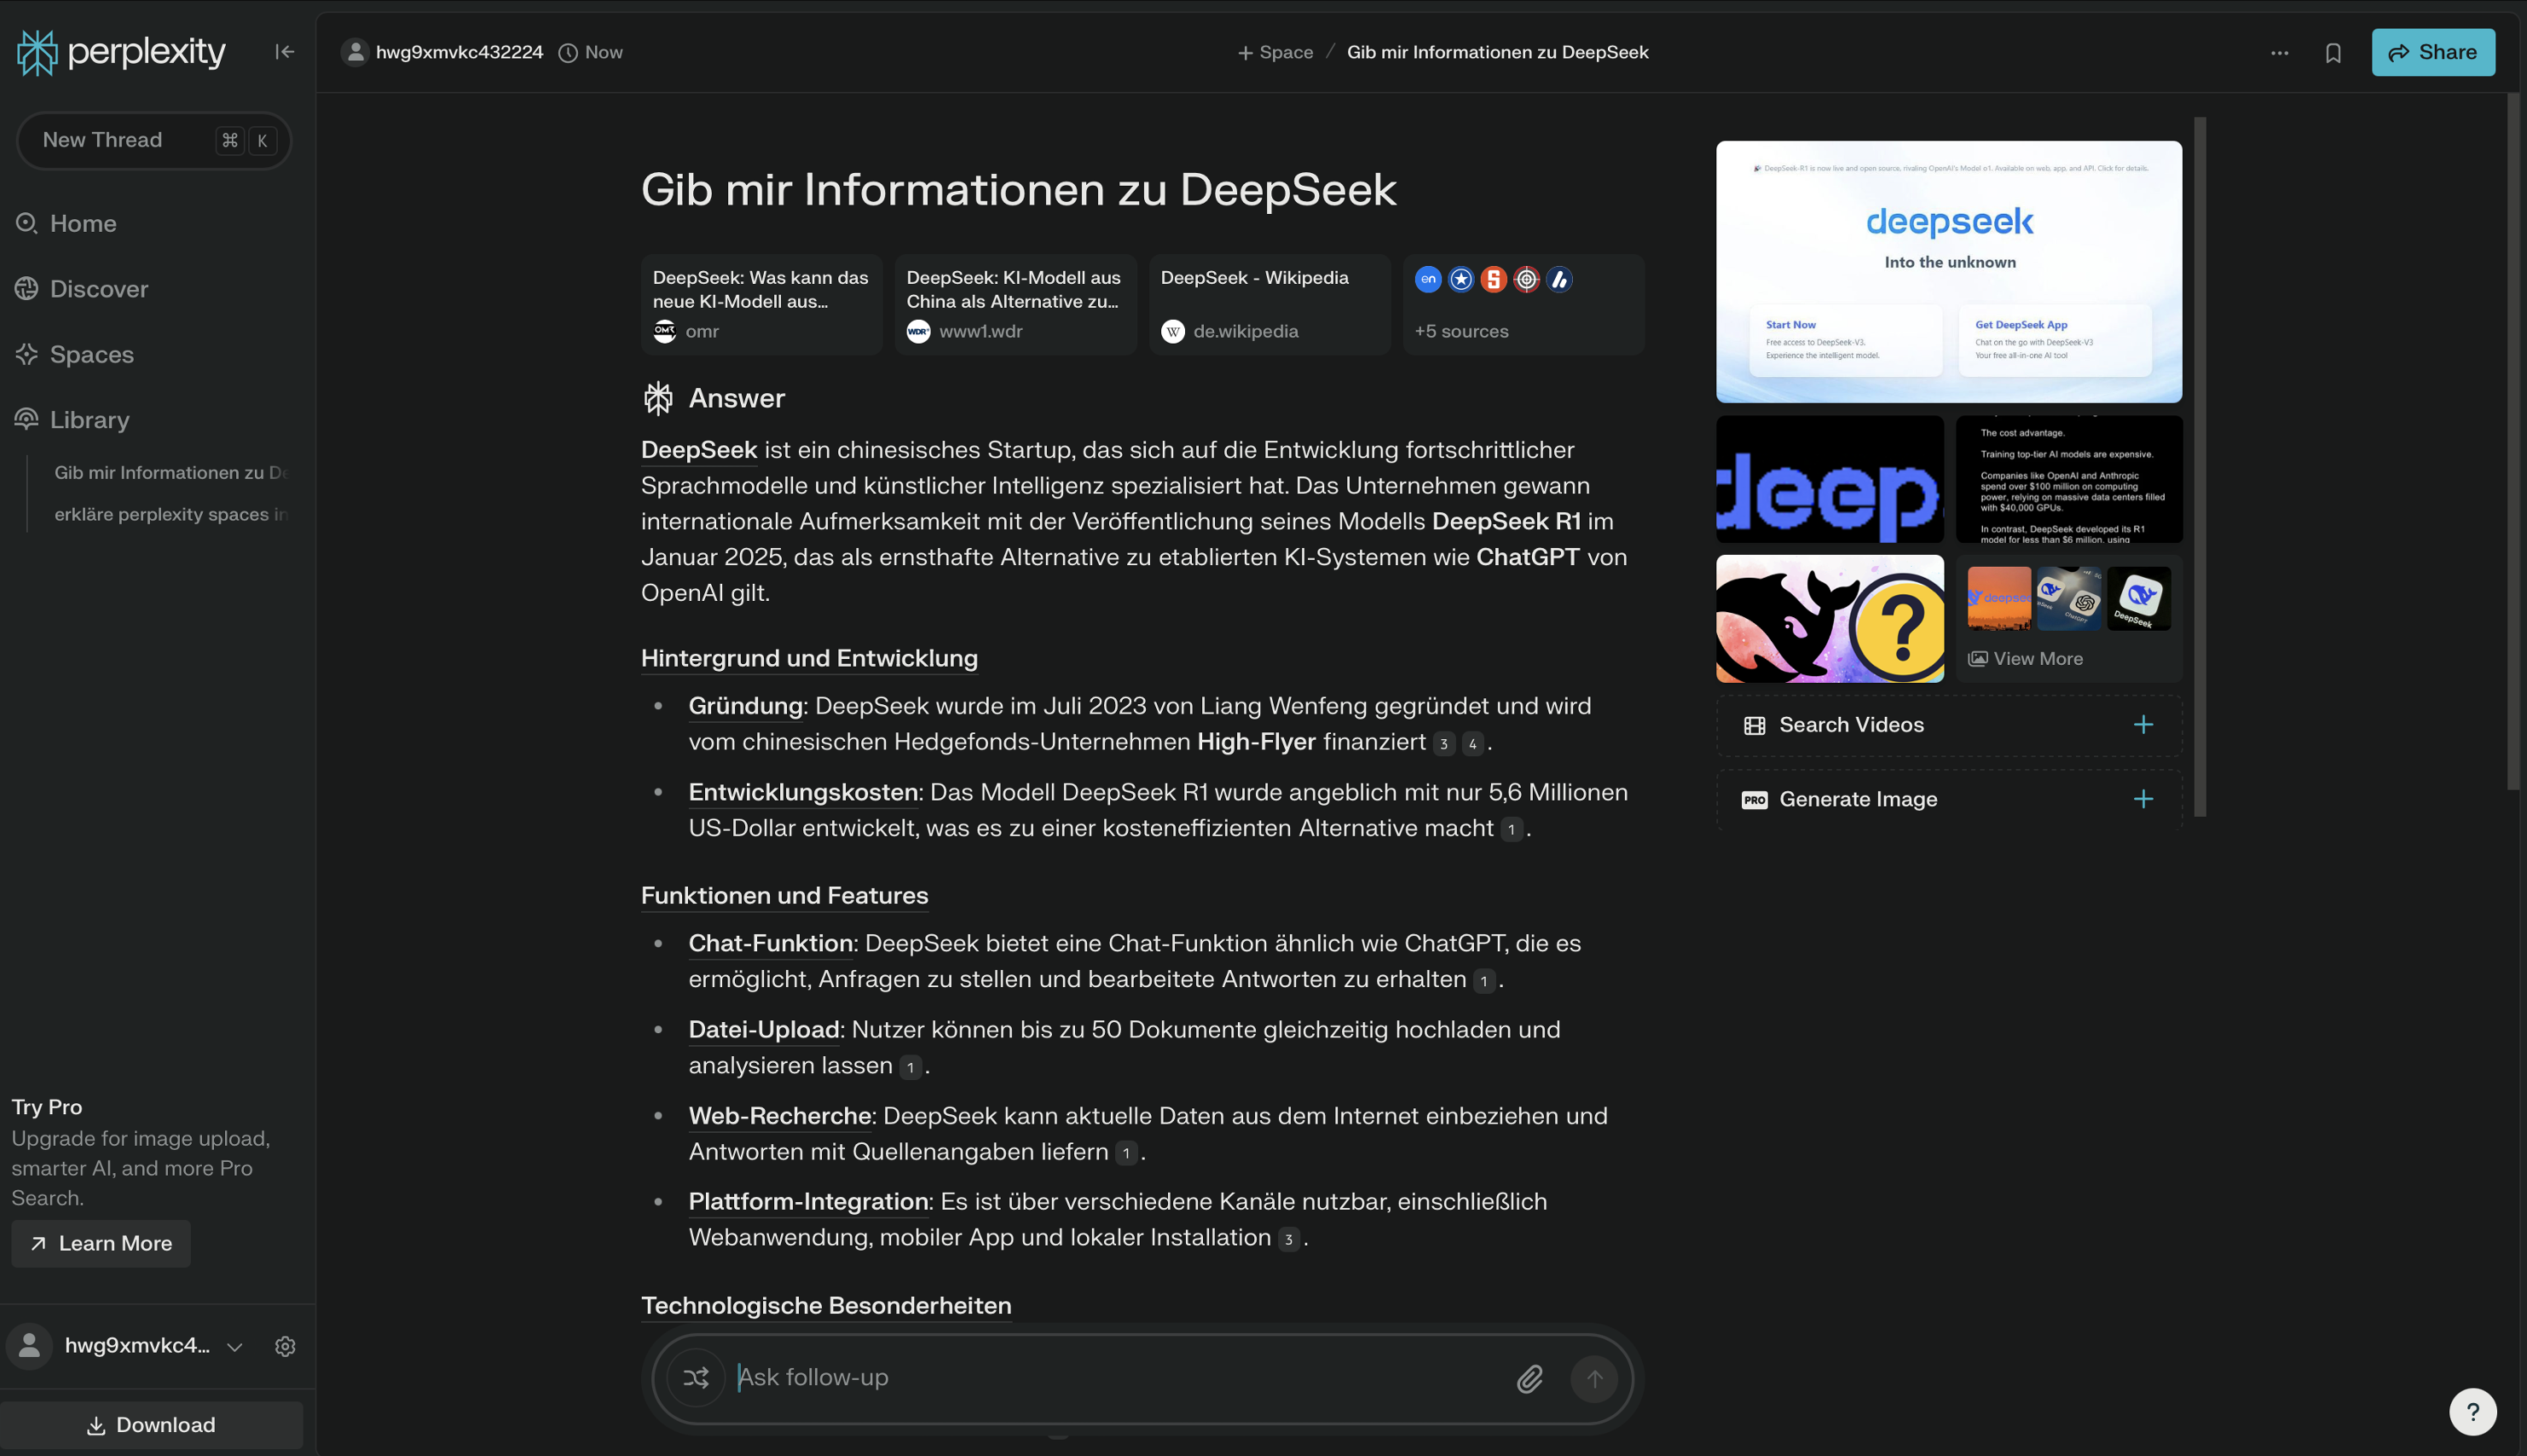The image size is (2527, 1456).
Task: Open the omr source card
Action: pyautogui.click(x=761, y=304)
